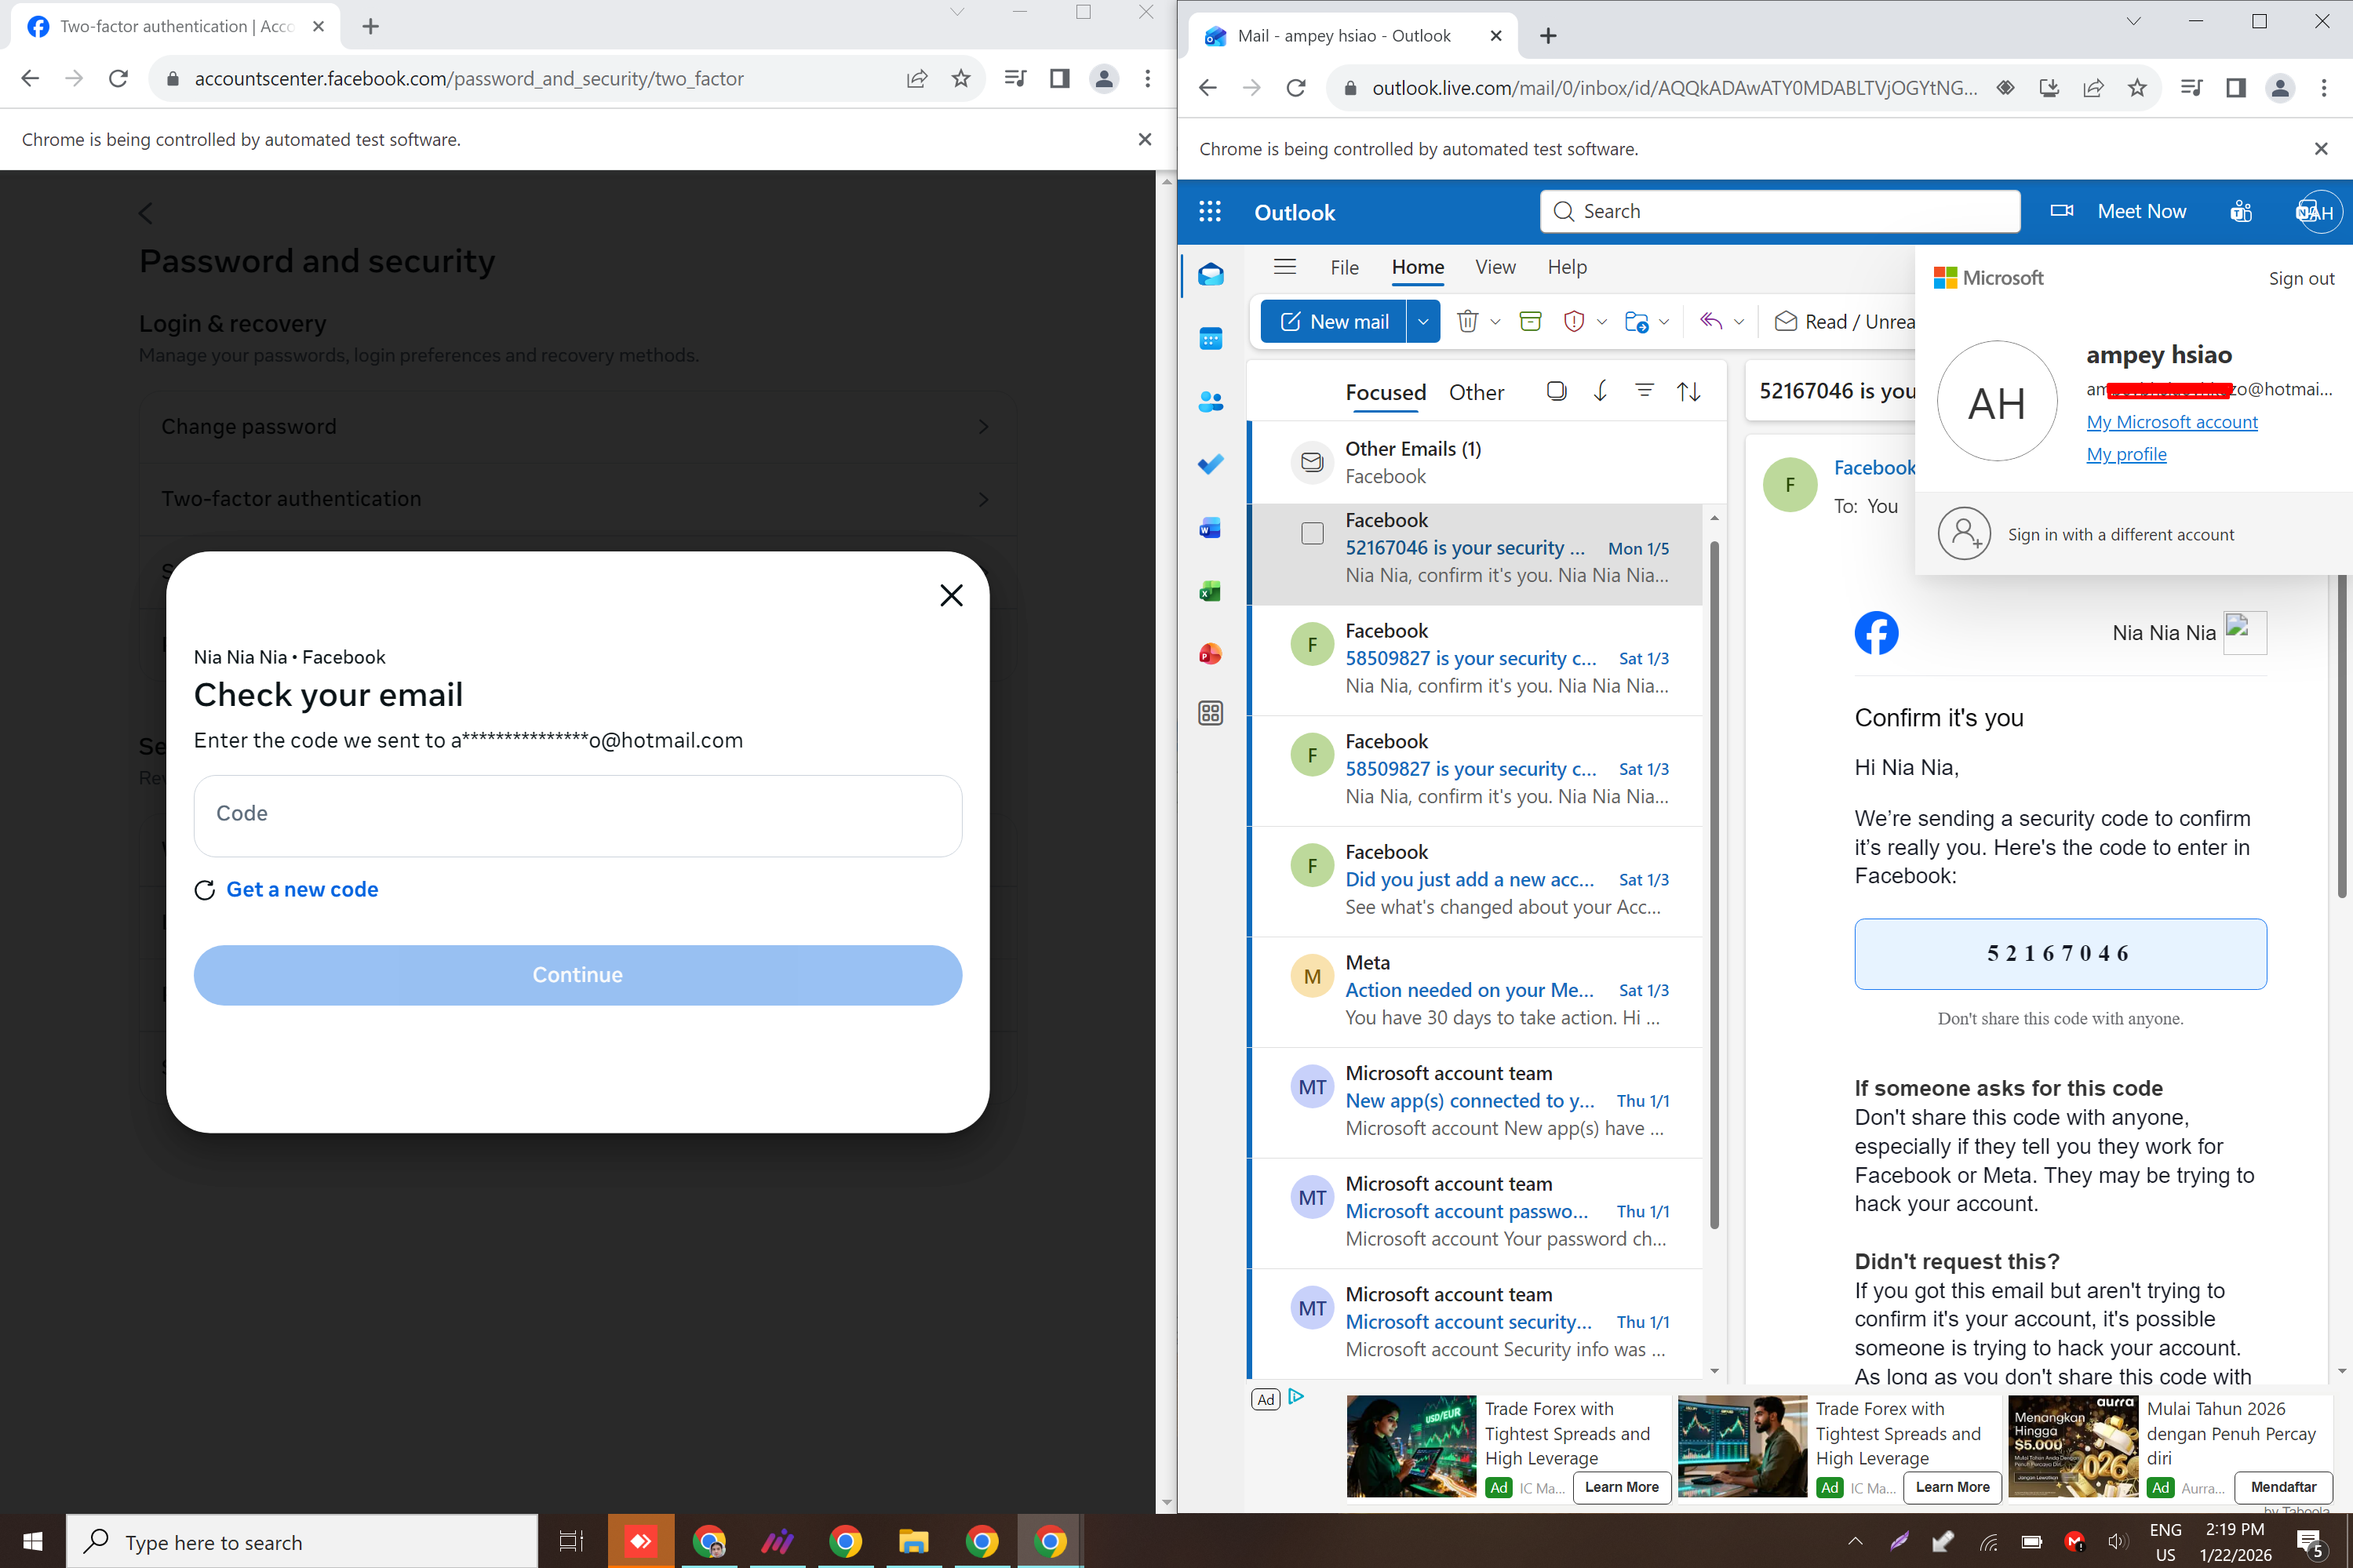The image size is (2353, 1568).
Task: Open the notification center in system tray
Action: [x=2311, y=1544]
